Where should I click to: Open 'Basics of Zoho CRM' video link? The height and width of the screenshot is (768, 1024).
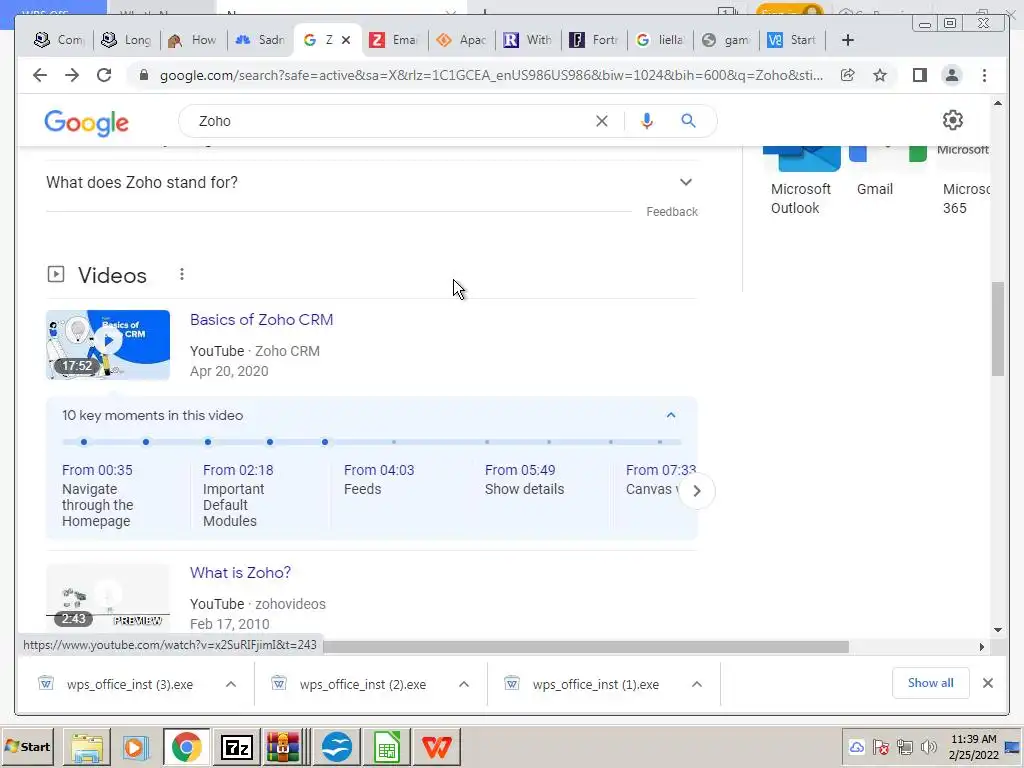(x=261, y=319)
